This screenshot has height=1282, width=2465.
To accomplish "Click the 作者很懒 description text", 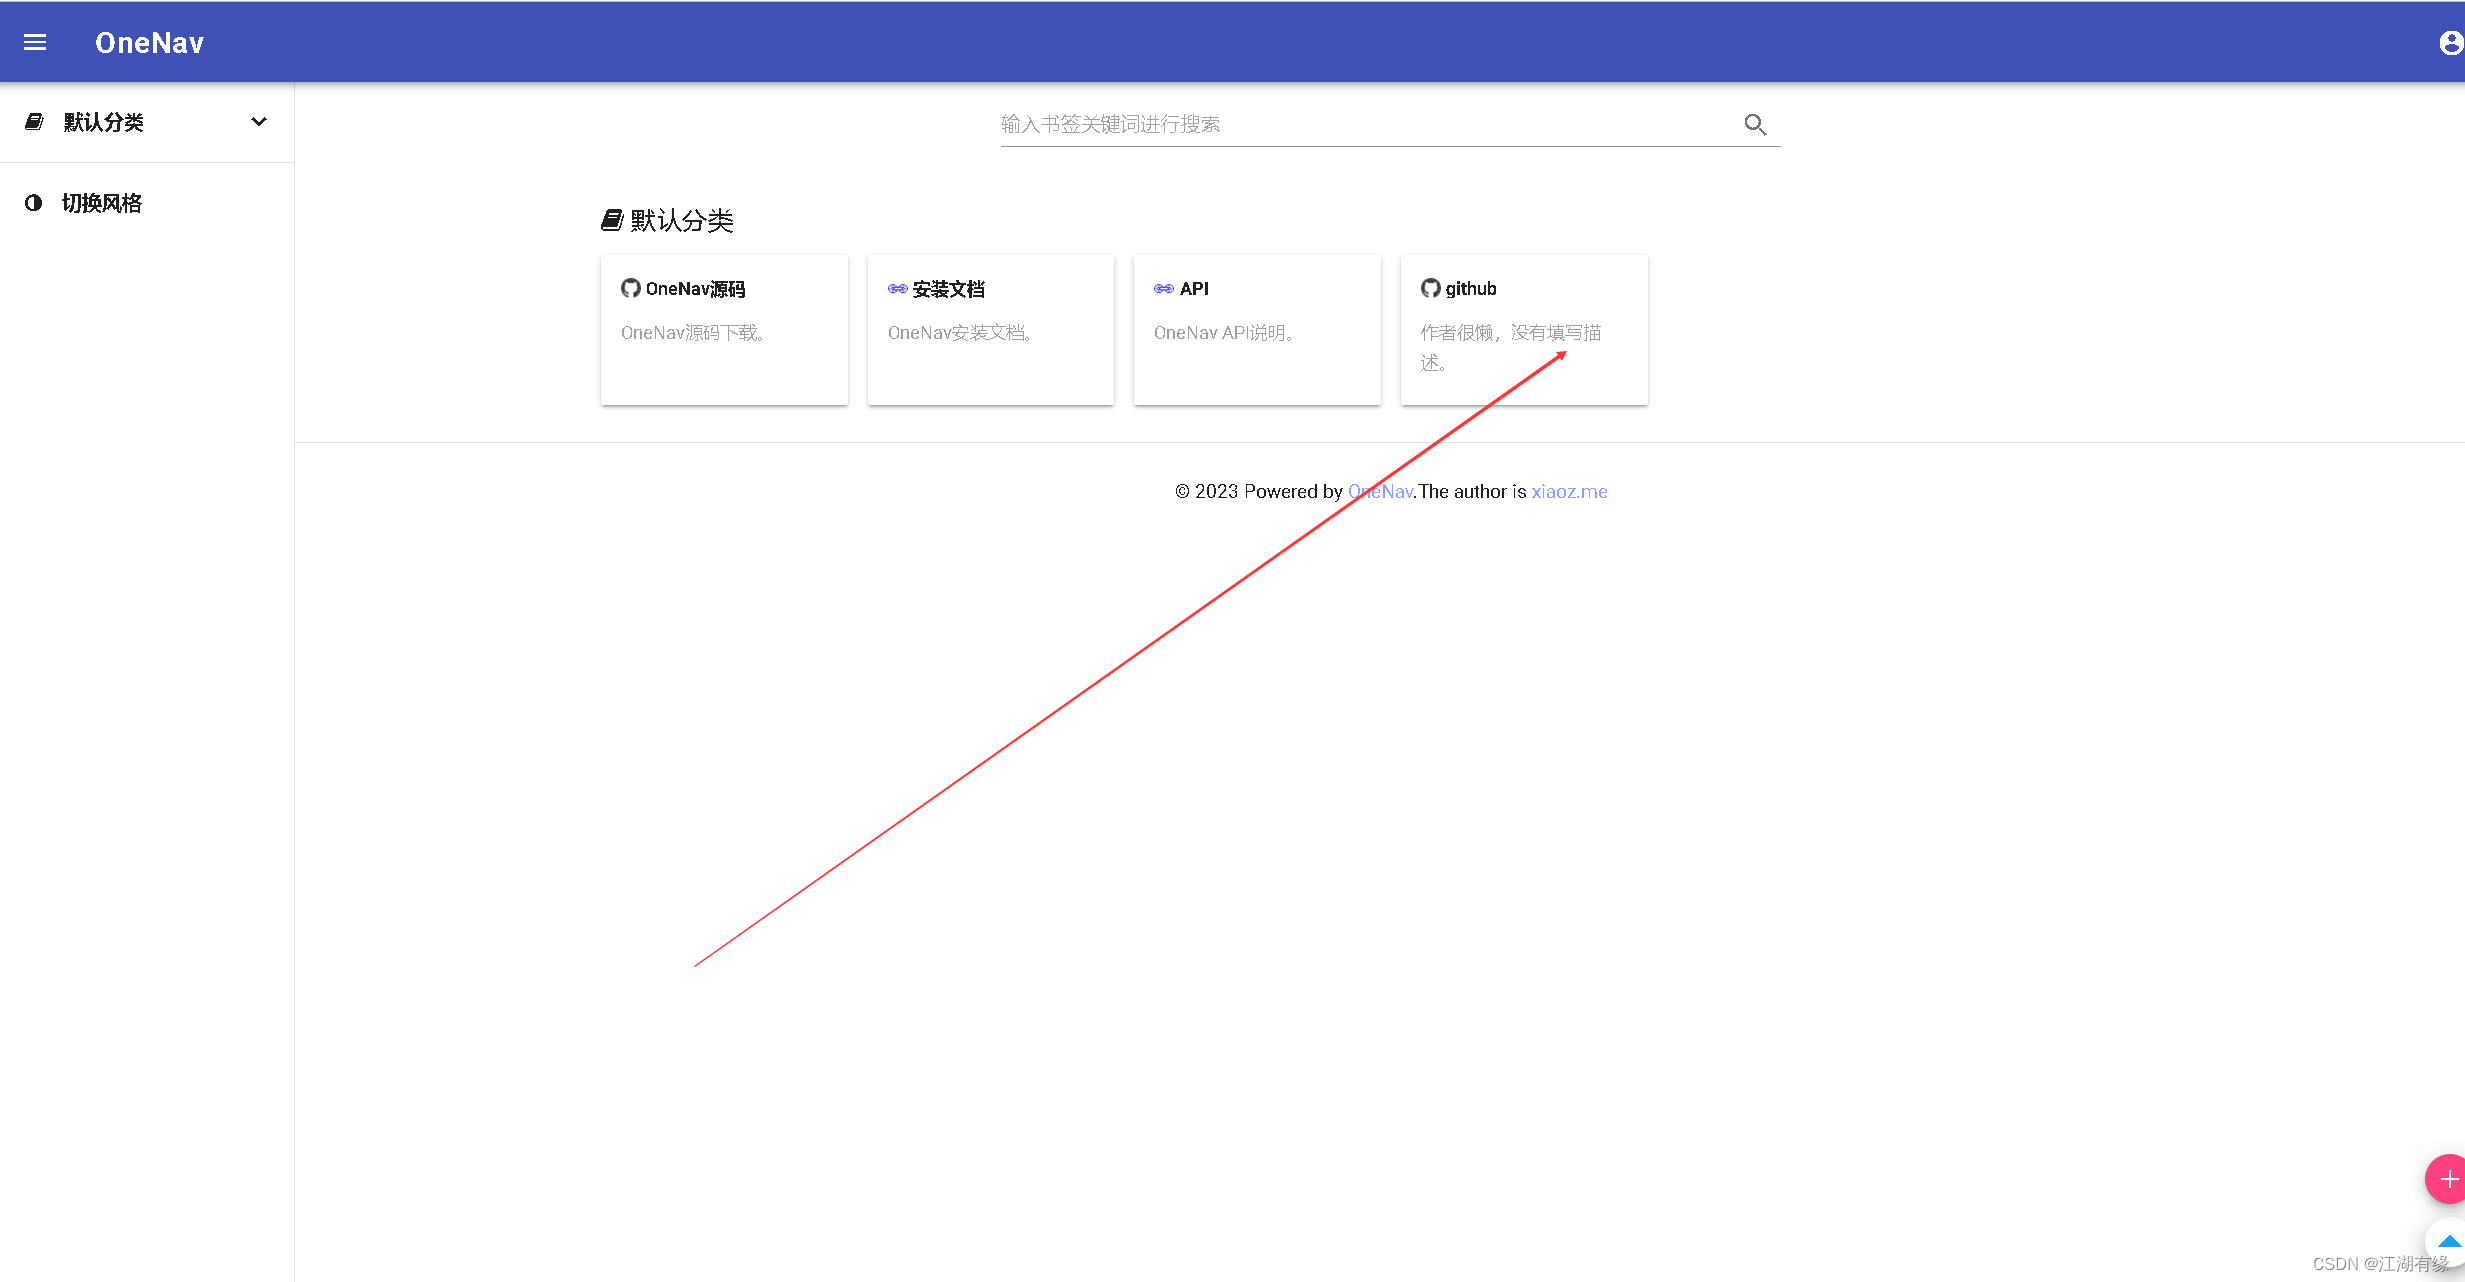I will (x=1511, y=347).
